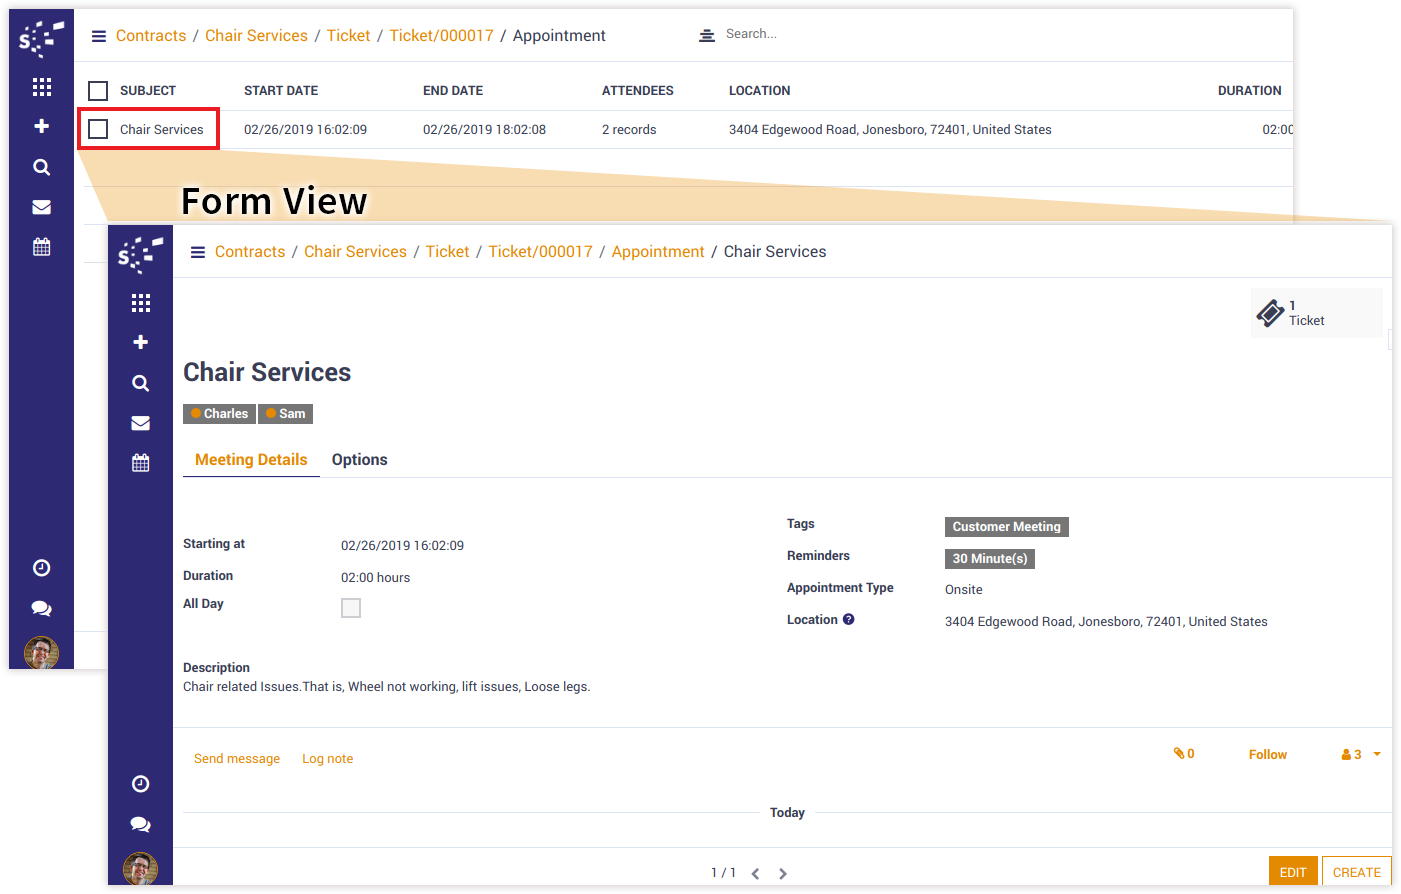Open search from the form view sidebar
1401x894 pixels.
point(141,383)
